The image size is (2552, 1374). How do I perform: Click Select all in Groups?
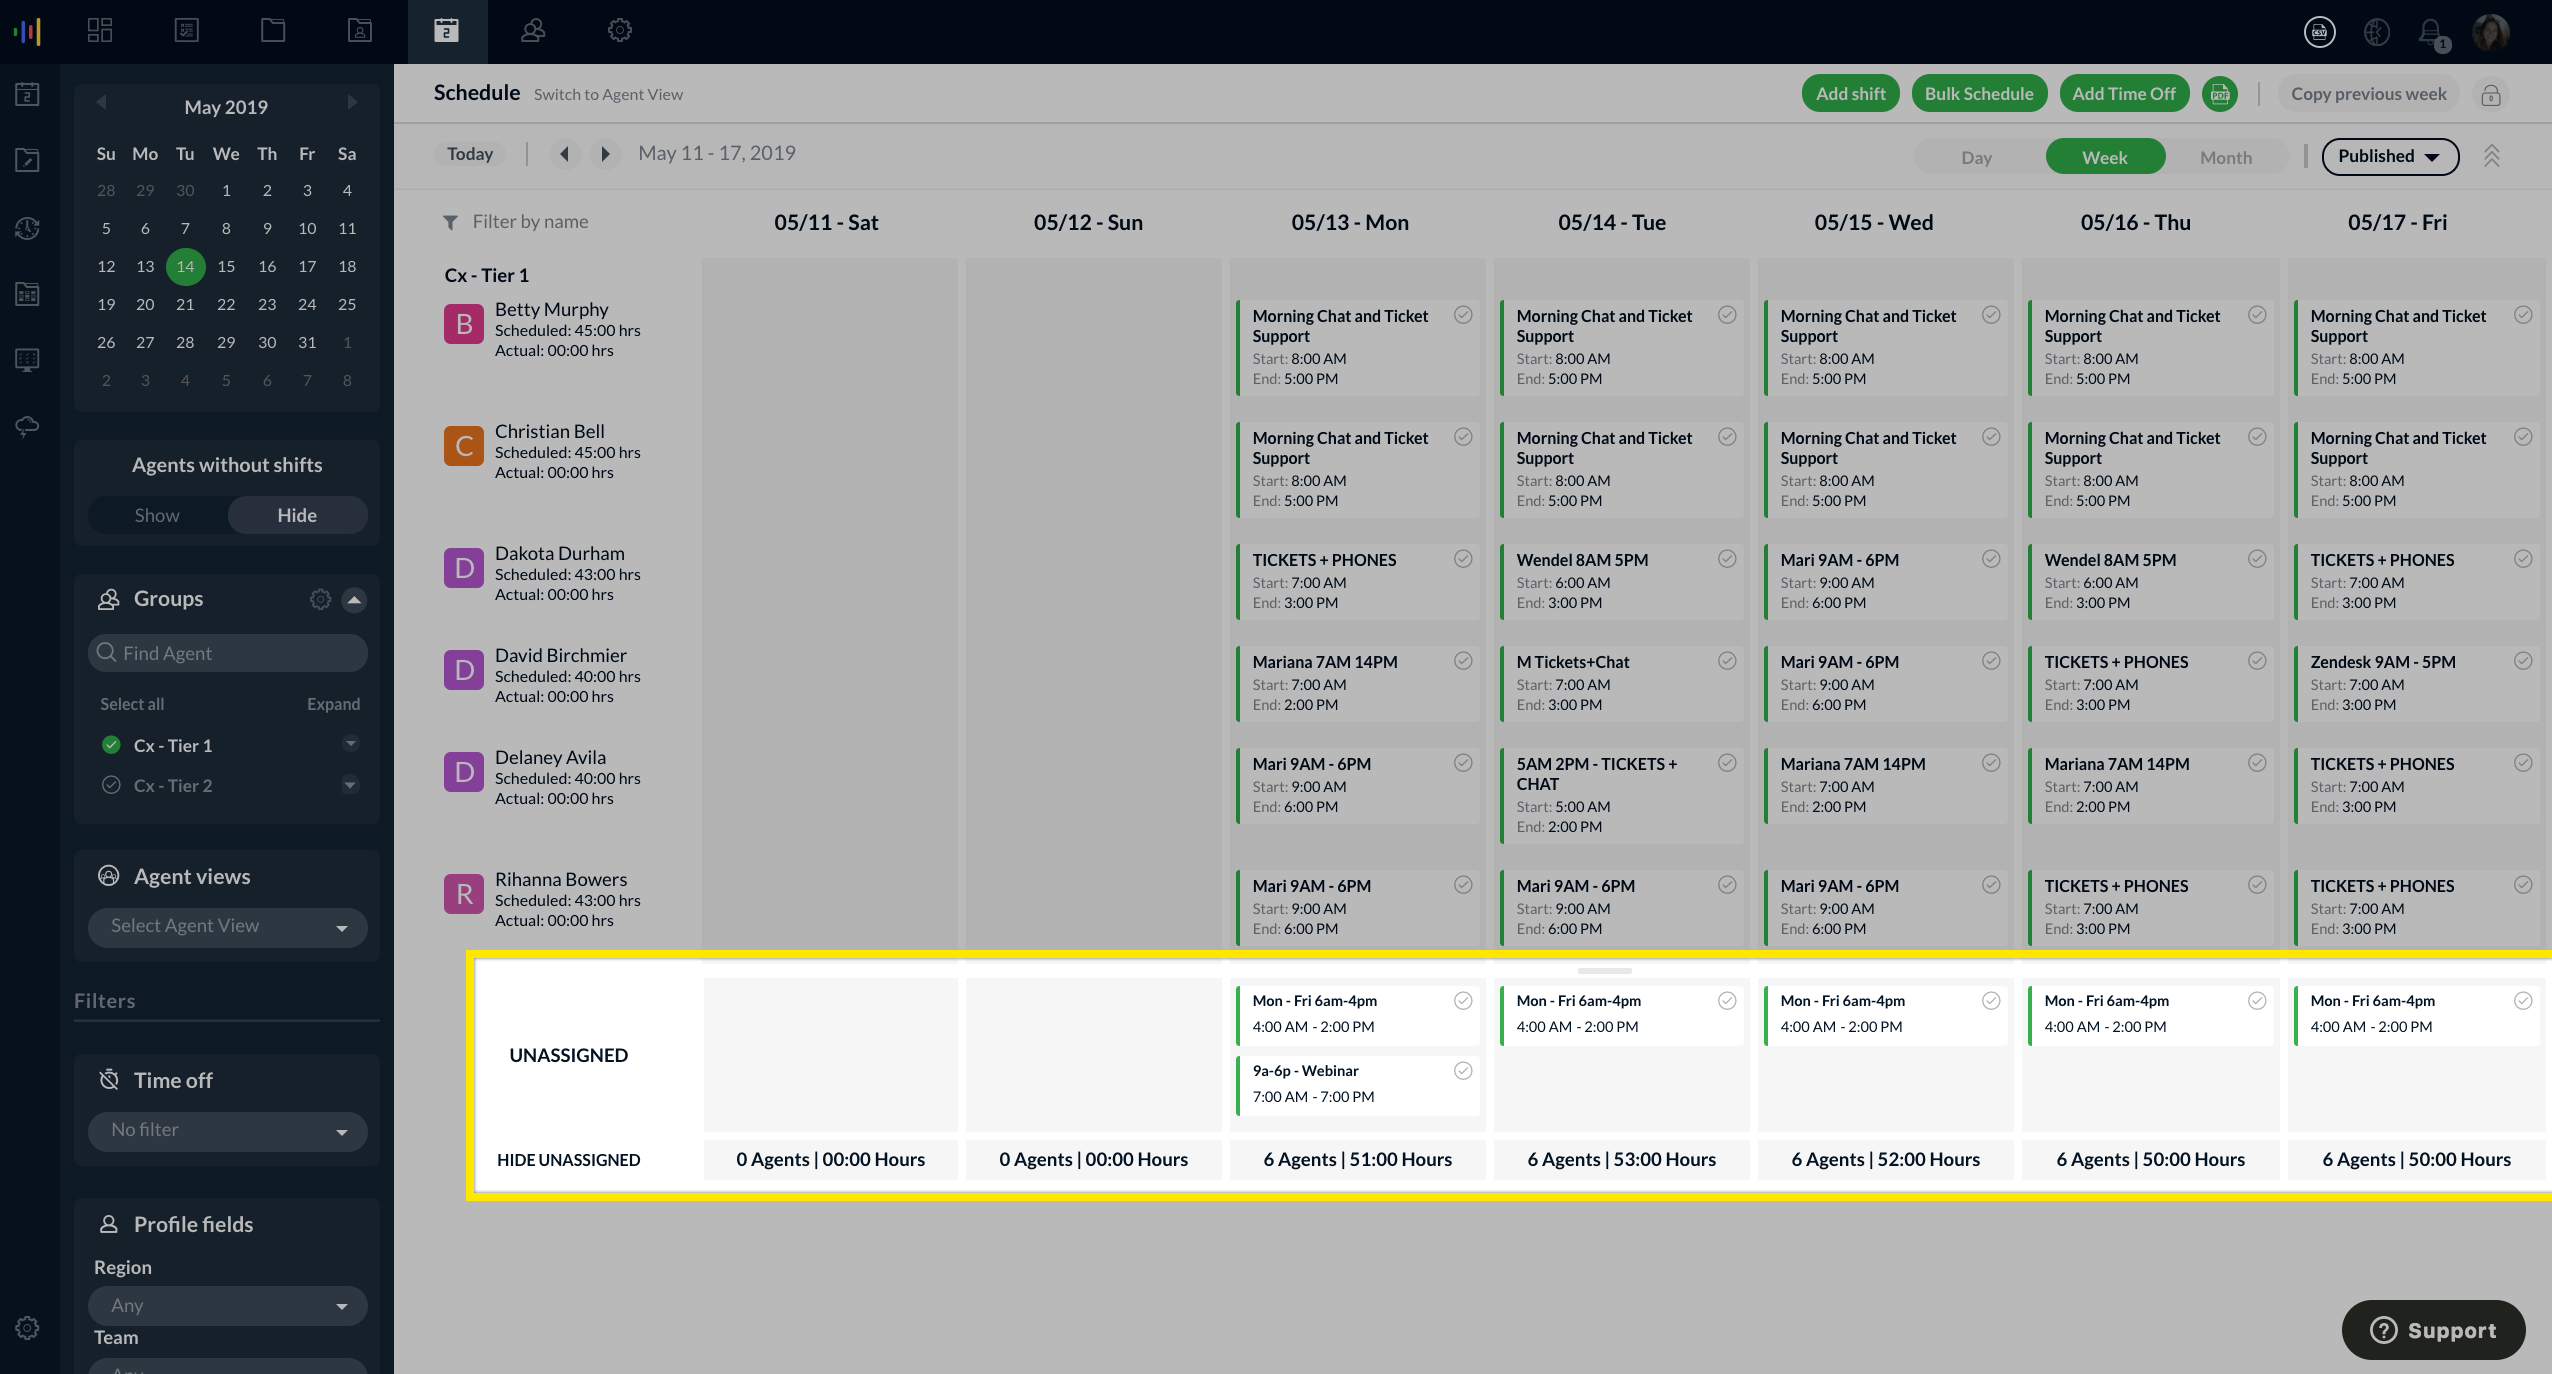131,704
